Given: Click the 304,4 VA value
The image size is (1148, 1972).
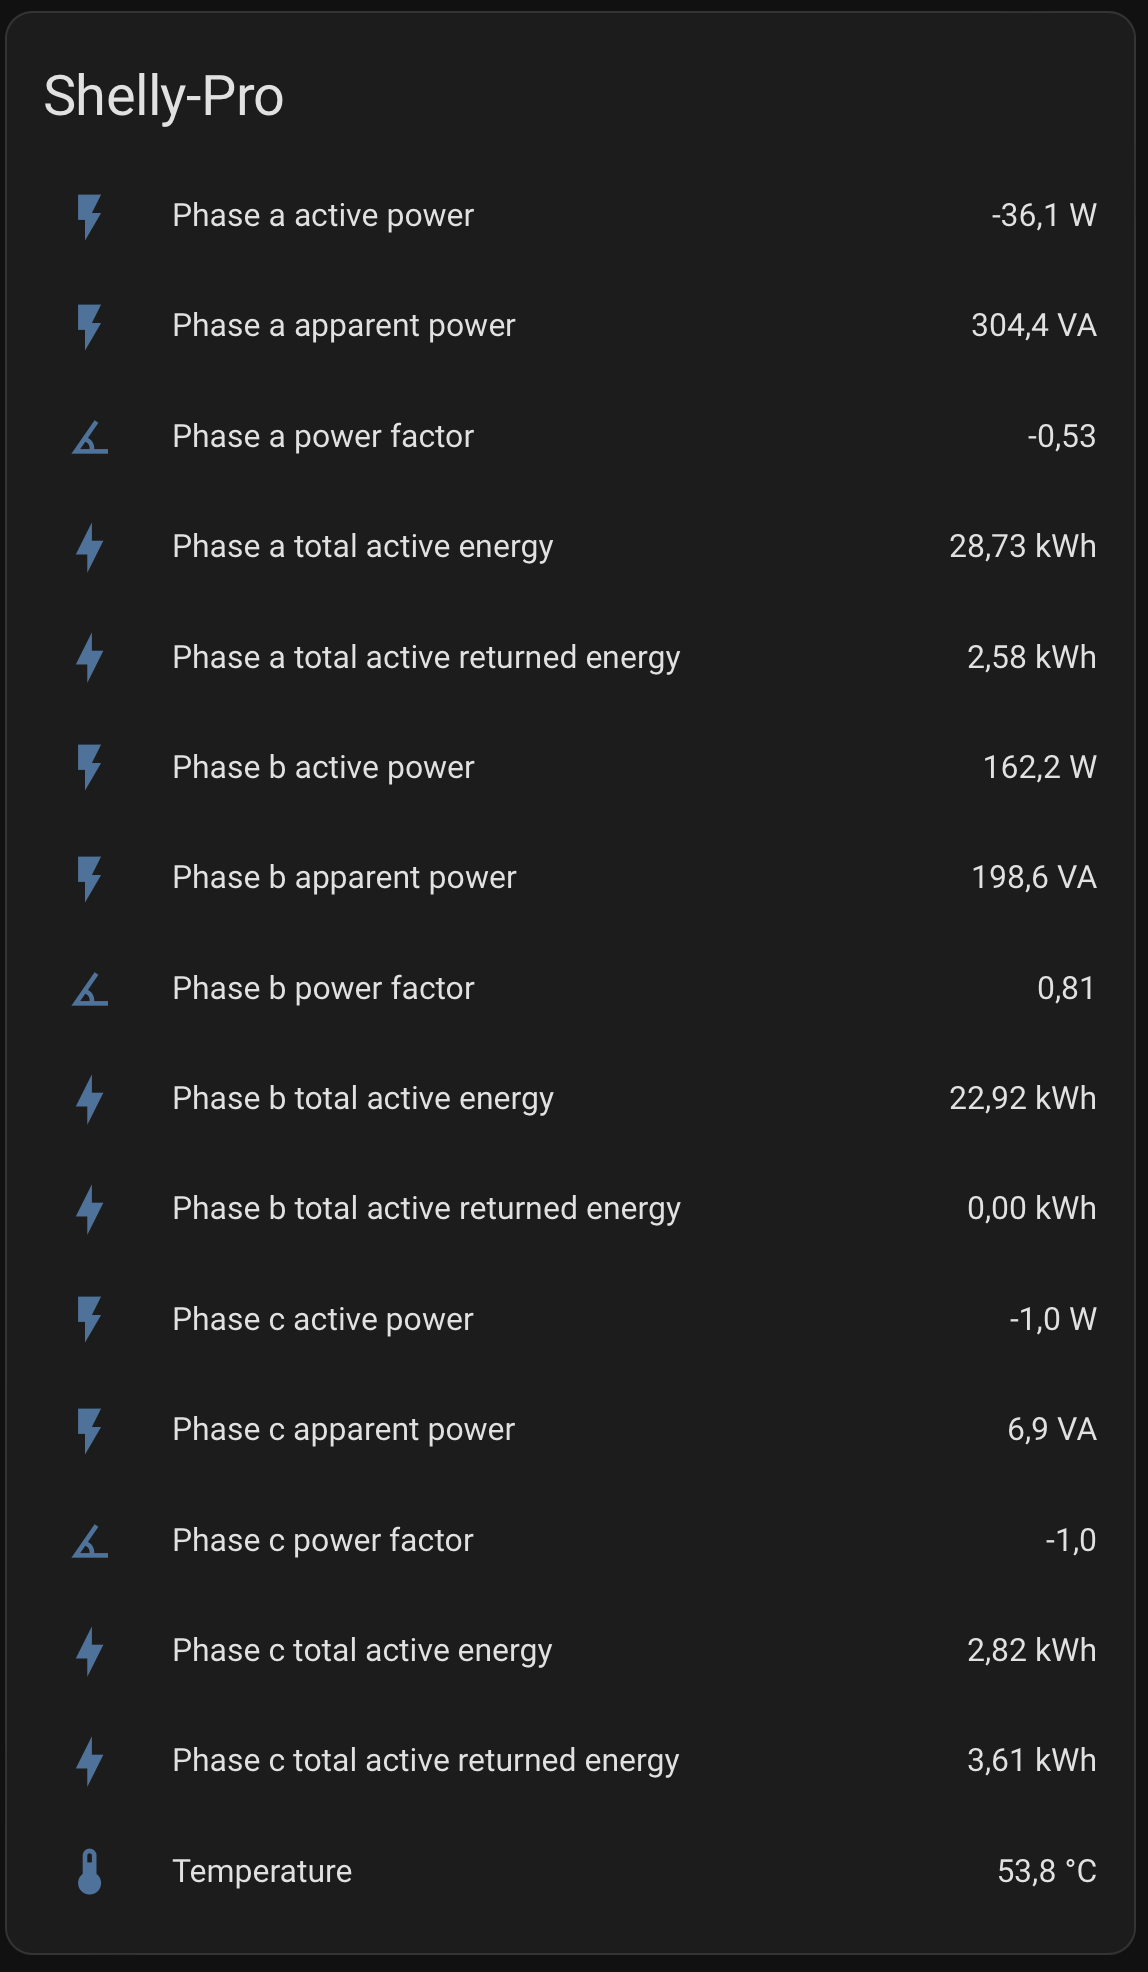Looking at the screenshot, I should point(1033,326).
